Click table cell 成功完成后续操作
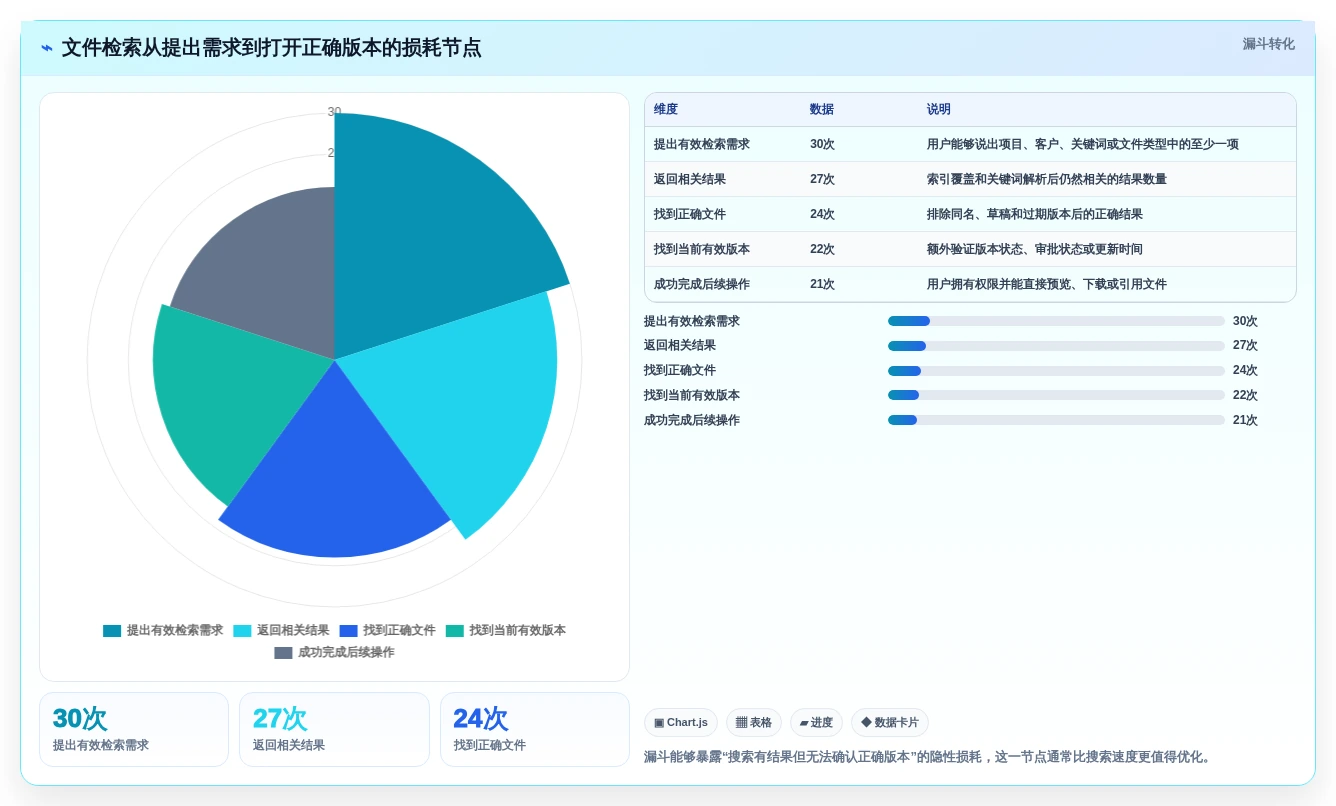This screenshot has width=1336, height=806. click(x=702, y=284)
